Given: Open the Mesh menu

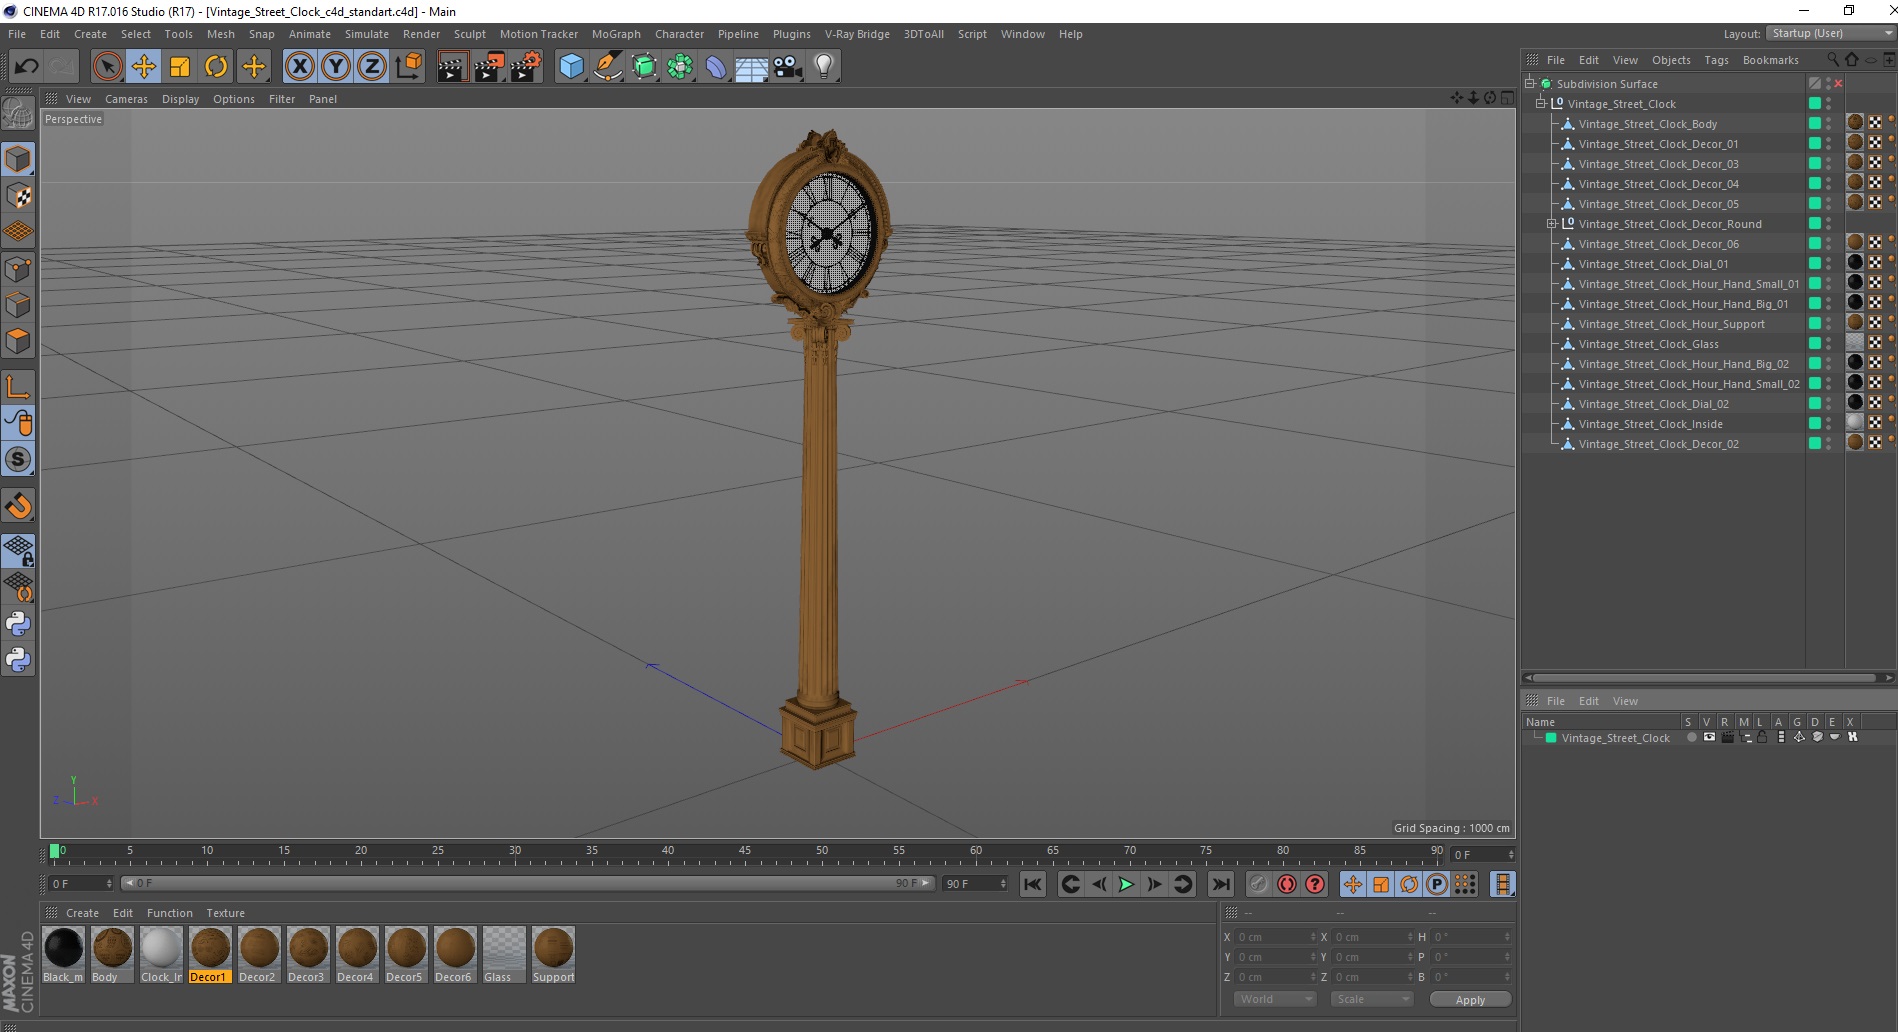Looking at the screenshot, I should (221, 34).
